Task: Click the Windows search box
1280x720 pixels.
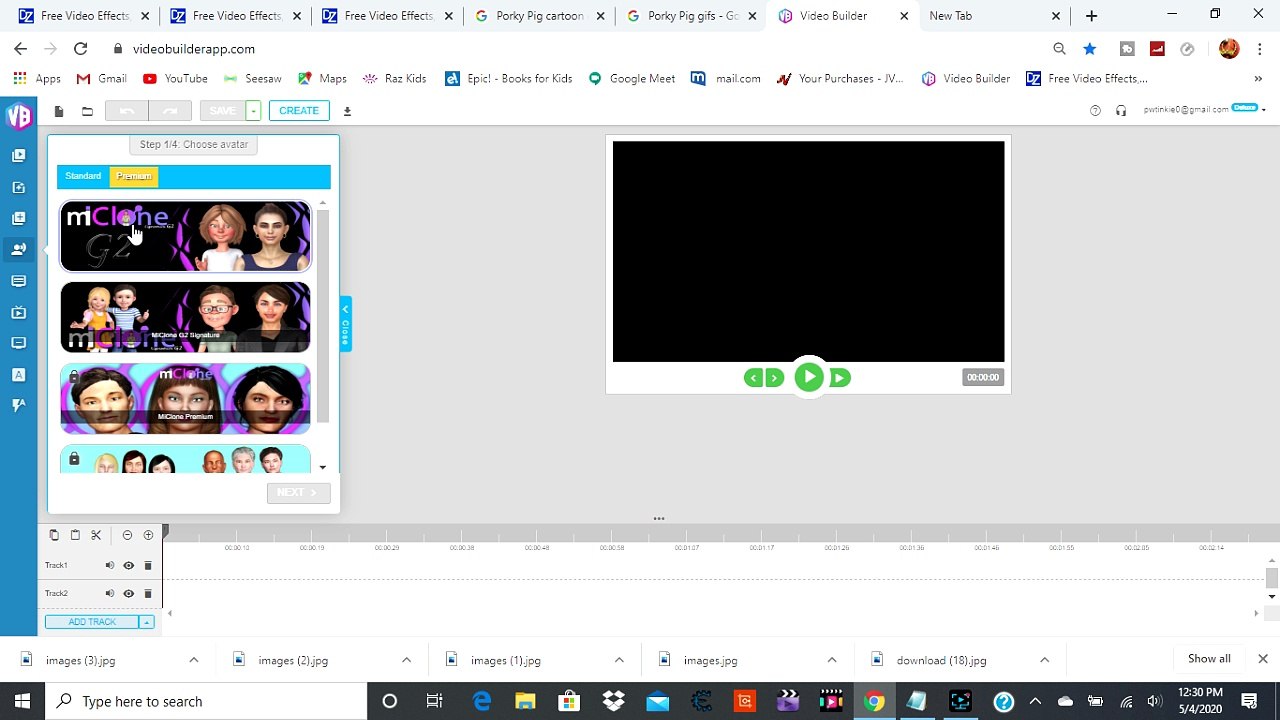Action: tap(206, 701)
